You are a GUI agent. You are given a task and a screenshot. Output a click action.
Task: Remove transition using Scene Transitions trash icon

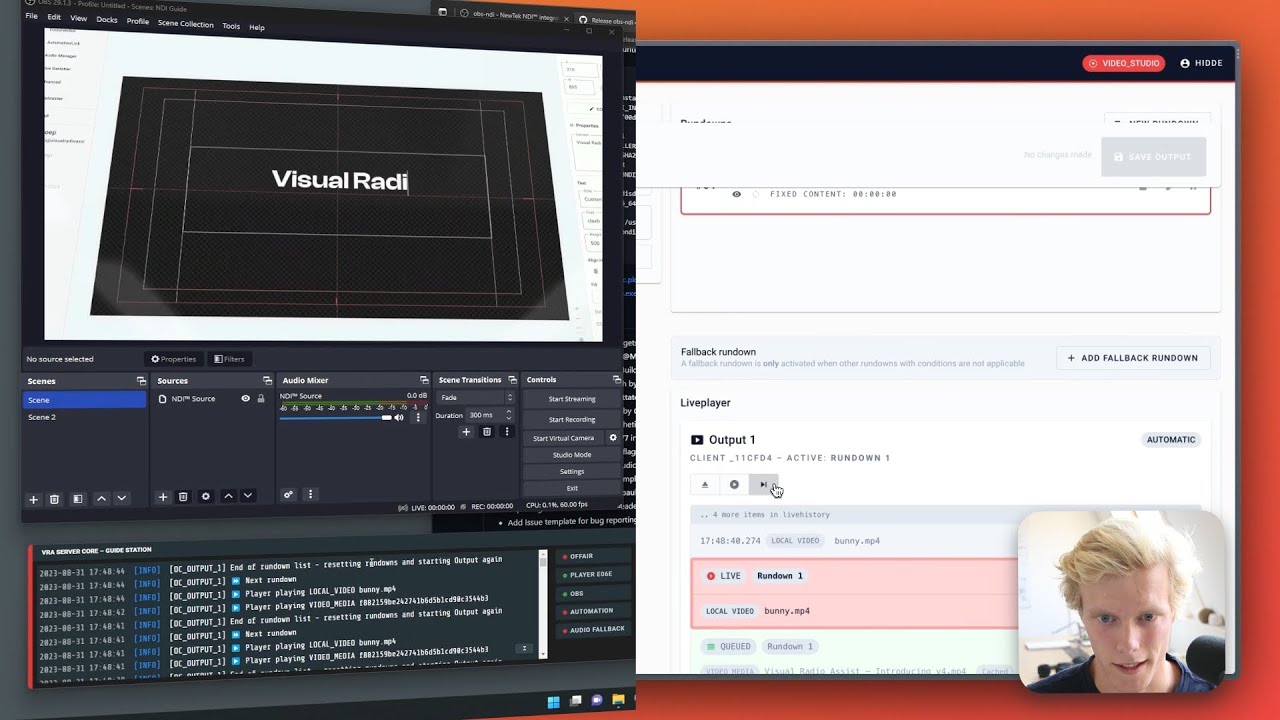[487, 432]
